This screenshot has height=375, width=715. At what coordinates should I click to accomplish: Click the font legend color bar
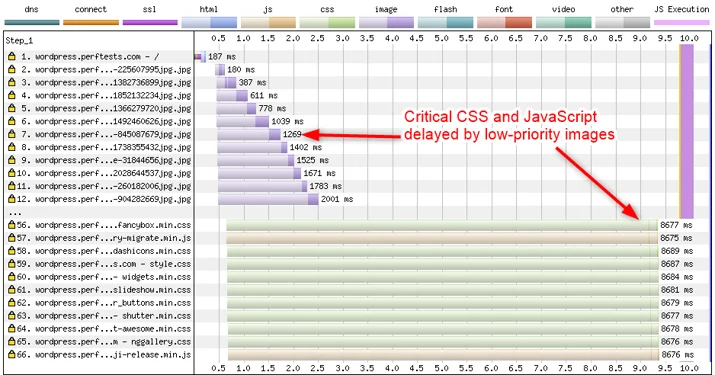tap(504, 22)
